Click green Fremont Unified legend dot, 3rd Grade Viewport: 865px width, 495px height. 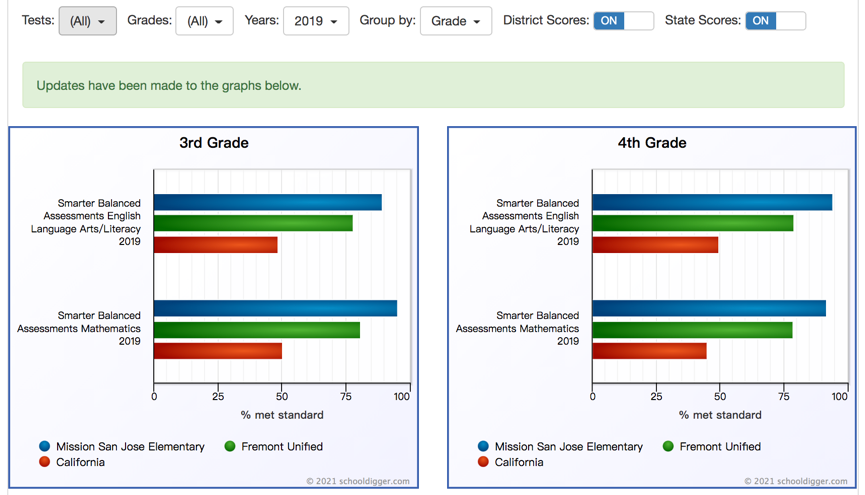pos(230,447)
